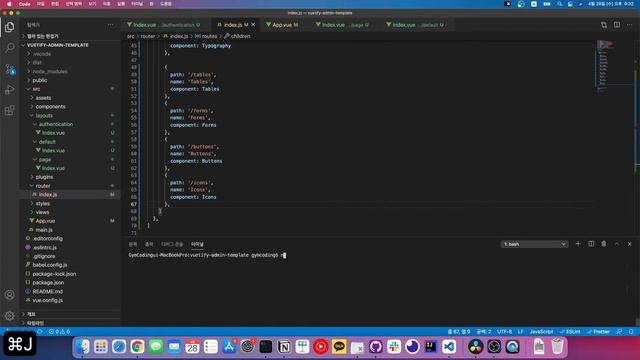The height and width of the screenshot is (360, 640).
Task: Open Visual Studio Code from the dock
Action: (x=449, y=347)
